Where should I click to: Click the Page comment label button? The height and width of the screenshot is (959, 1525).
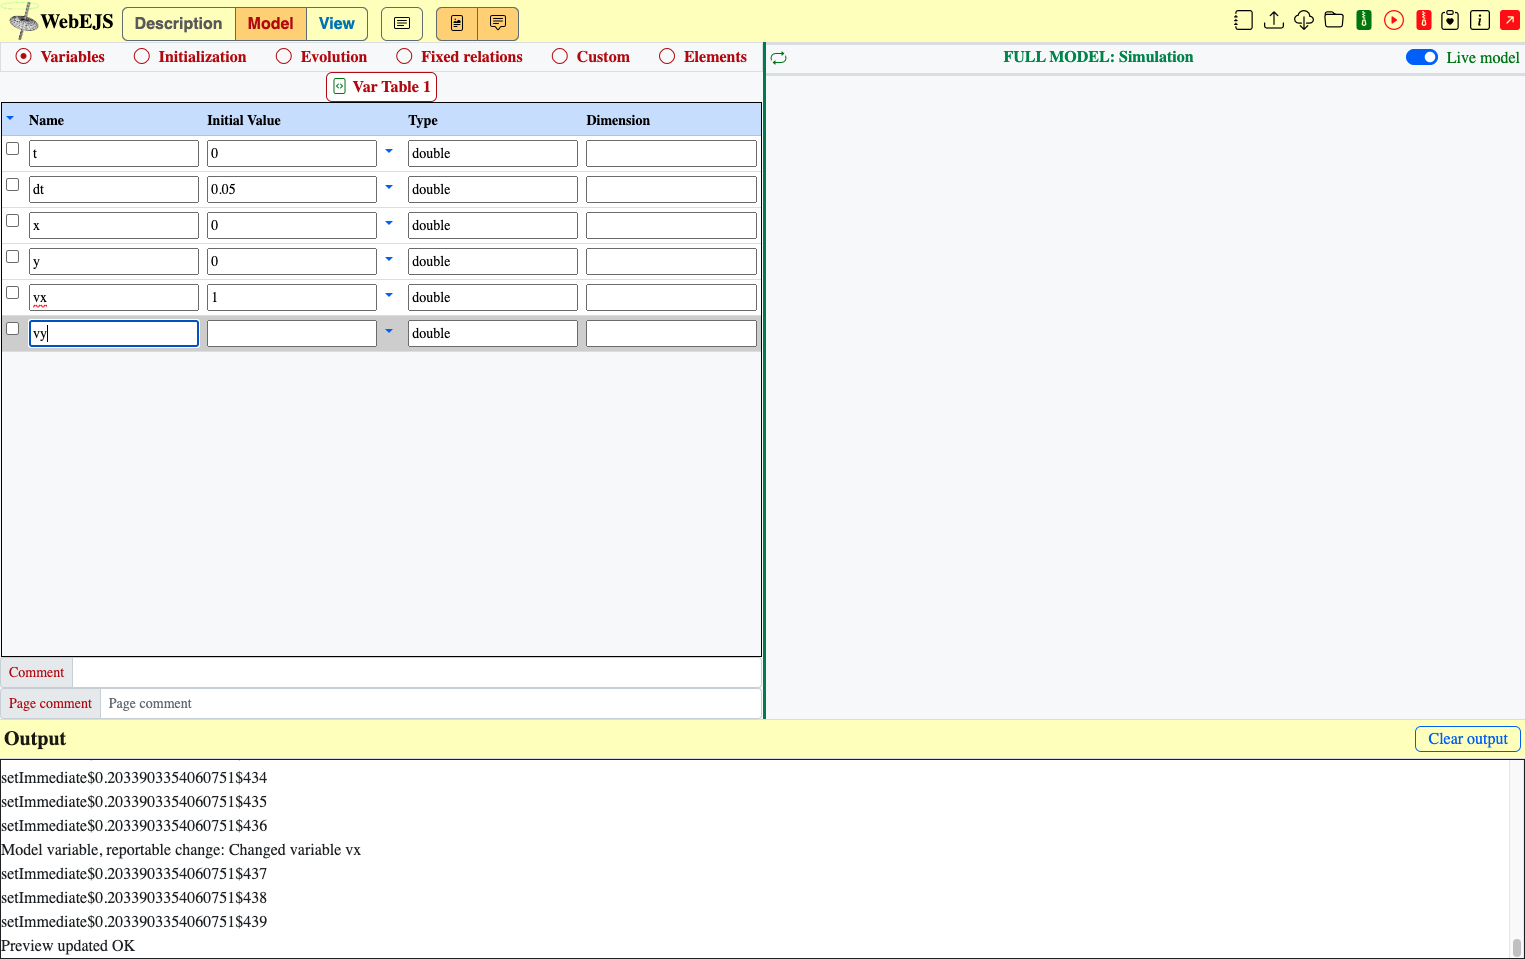click(51, 704)
